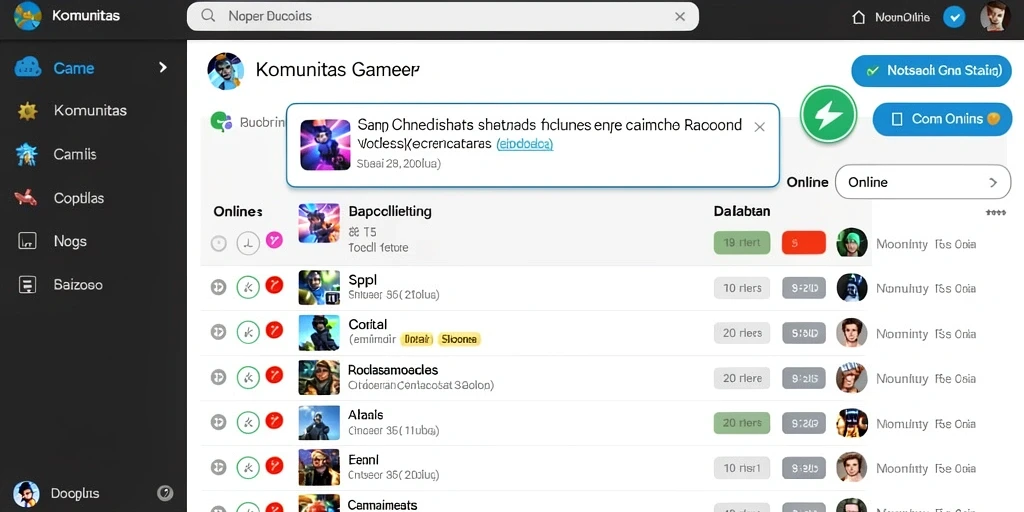Open the home icon in top bar

[x=859, y=17]
